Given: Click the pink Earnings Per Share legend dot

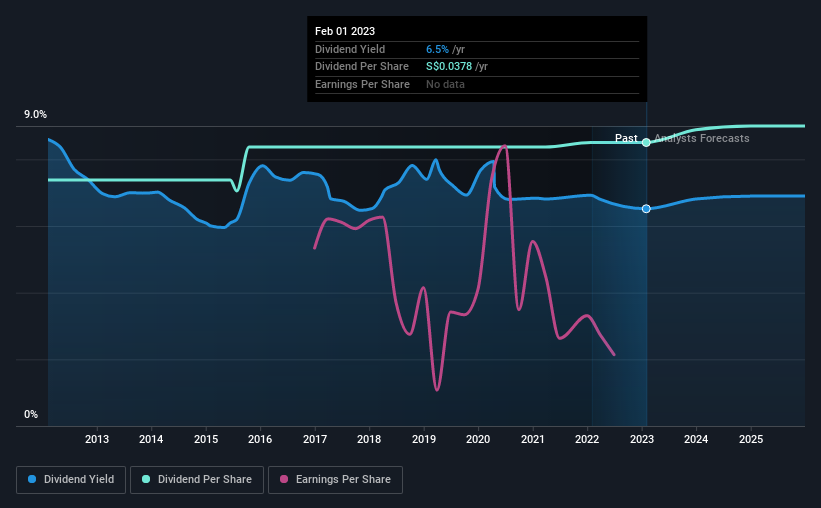Looking at the screenshot, I should click(x=284, y=479).
